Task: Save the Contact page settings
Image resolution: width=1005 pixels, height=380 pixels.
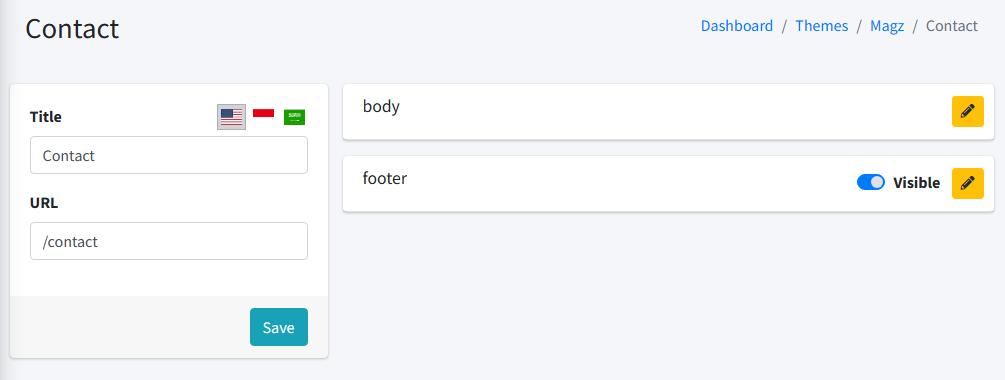Action: (279, 327)
